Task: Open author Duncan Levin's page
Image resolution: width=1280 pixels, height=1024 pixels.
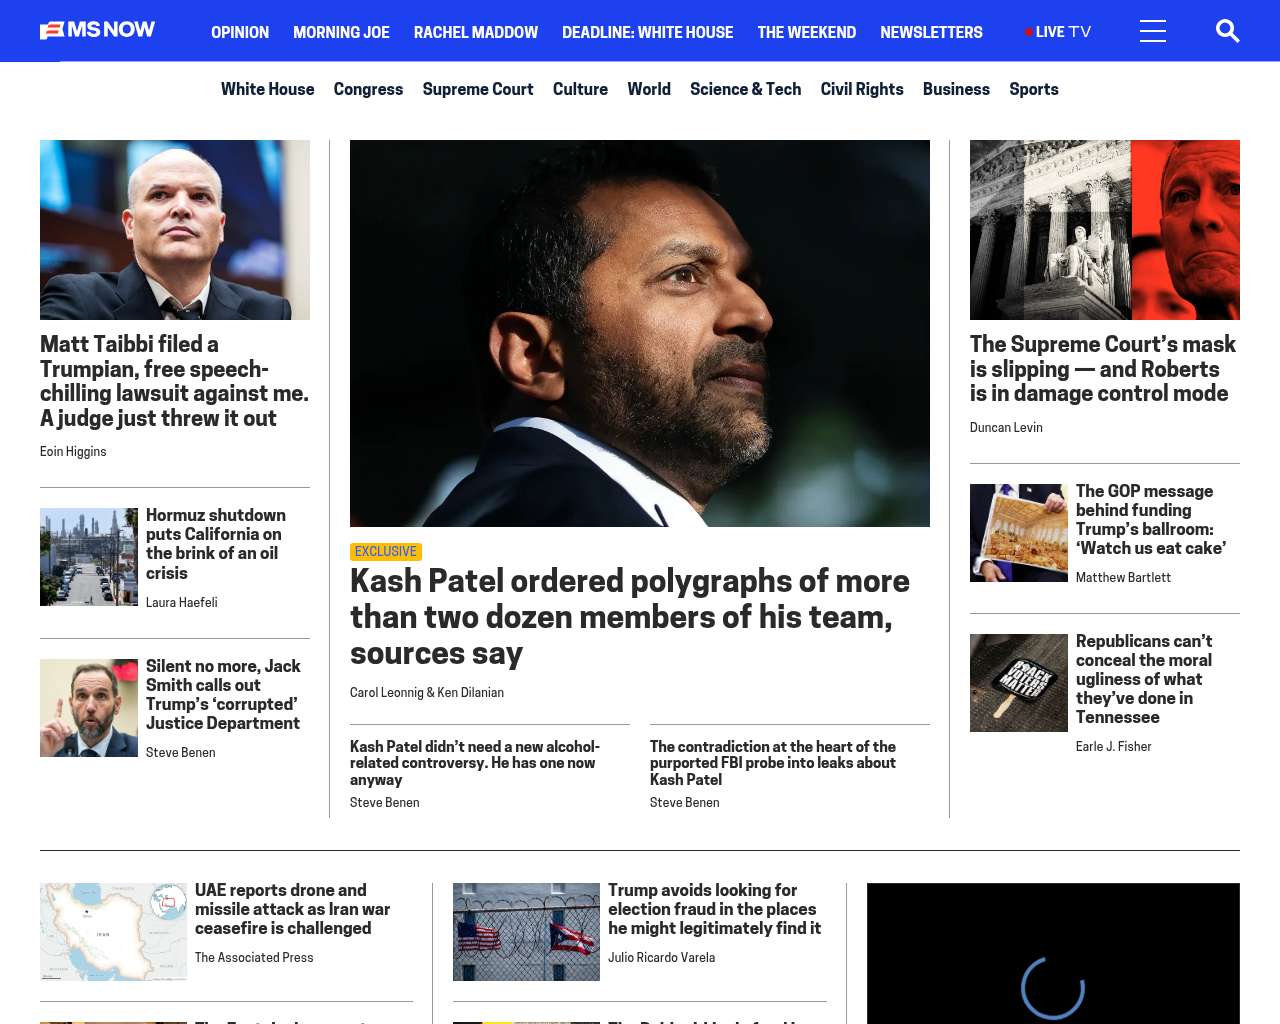Action: [x=1006, y=428]
